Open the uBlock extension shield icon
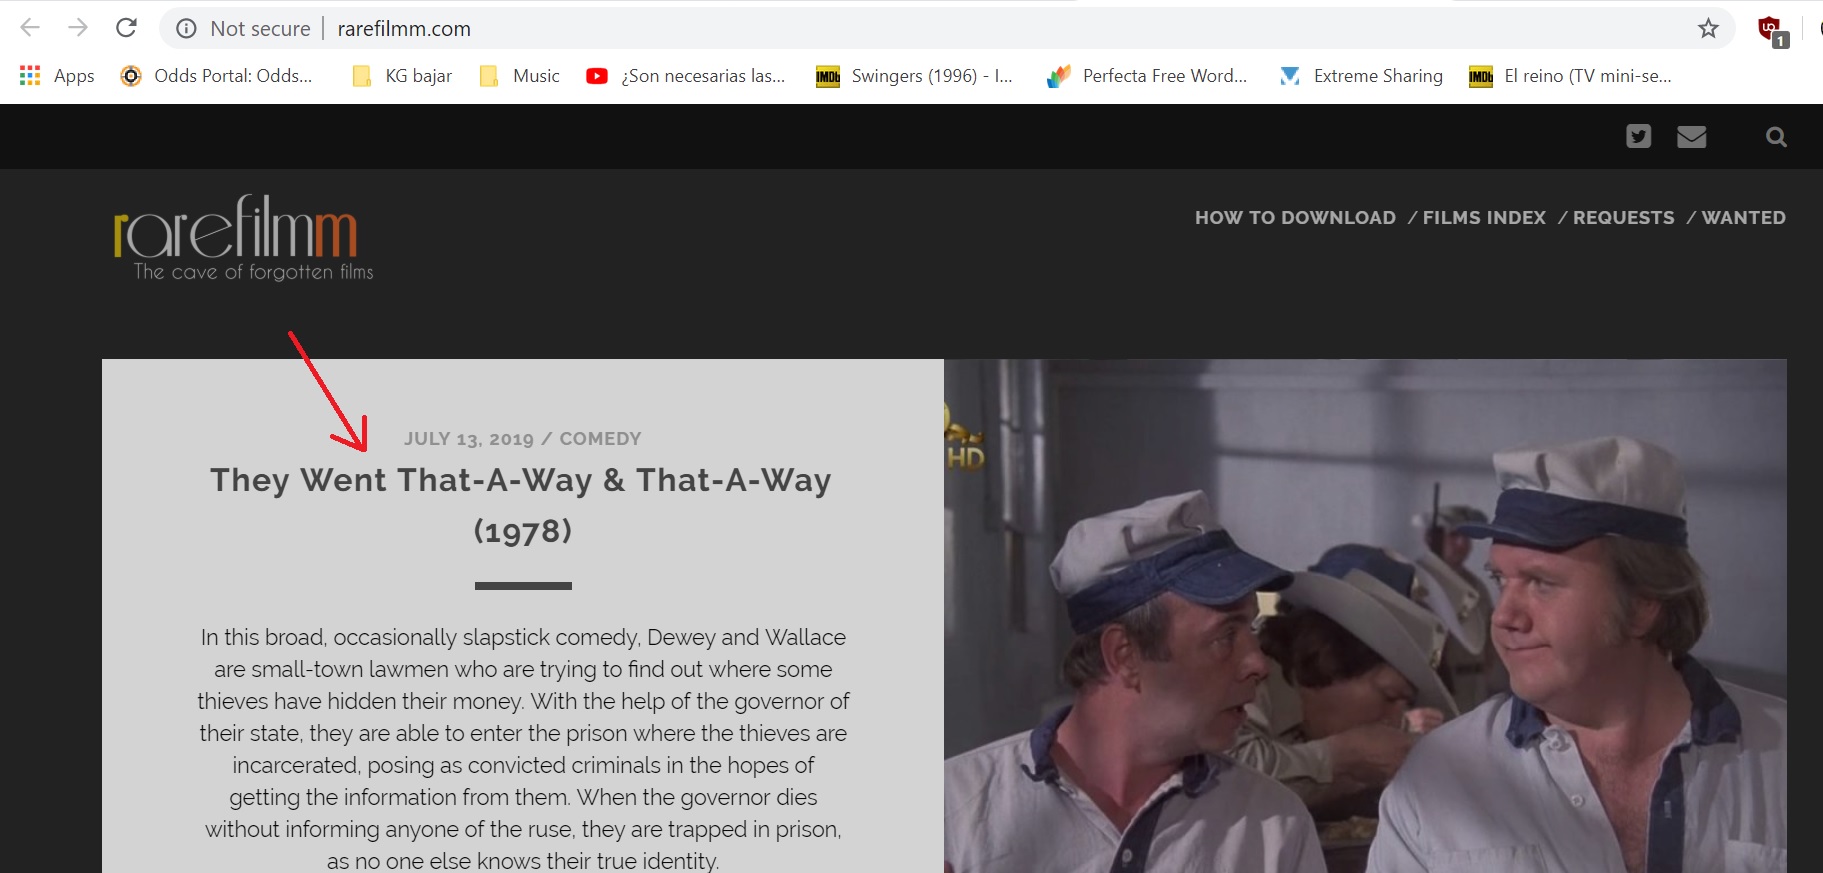1823x873 pixels. [1772, 31]
